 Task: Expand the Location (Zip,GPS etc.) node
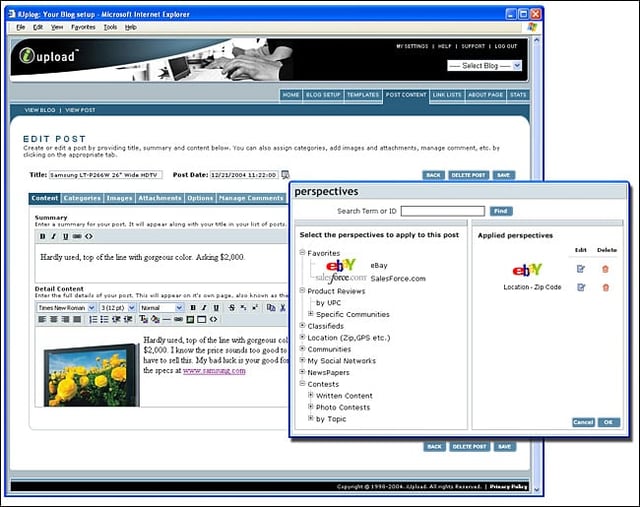coord(302,337)
